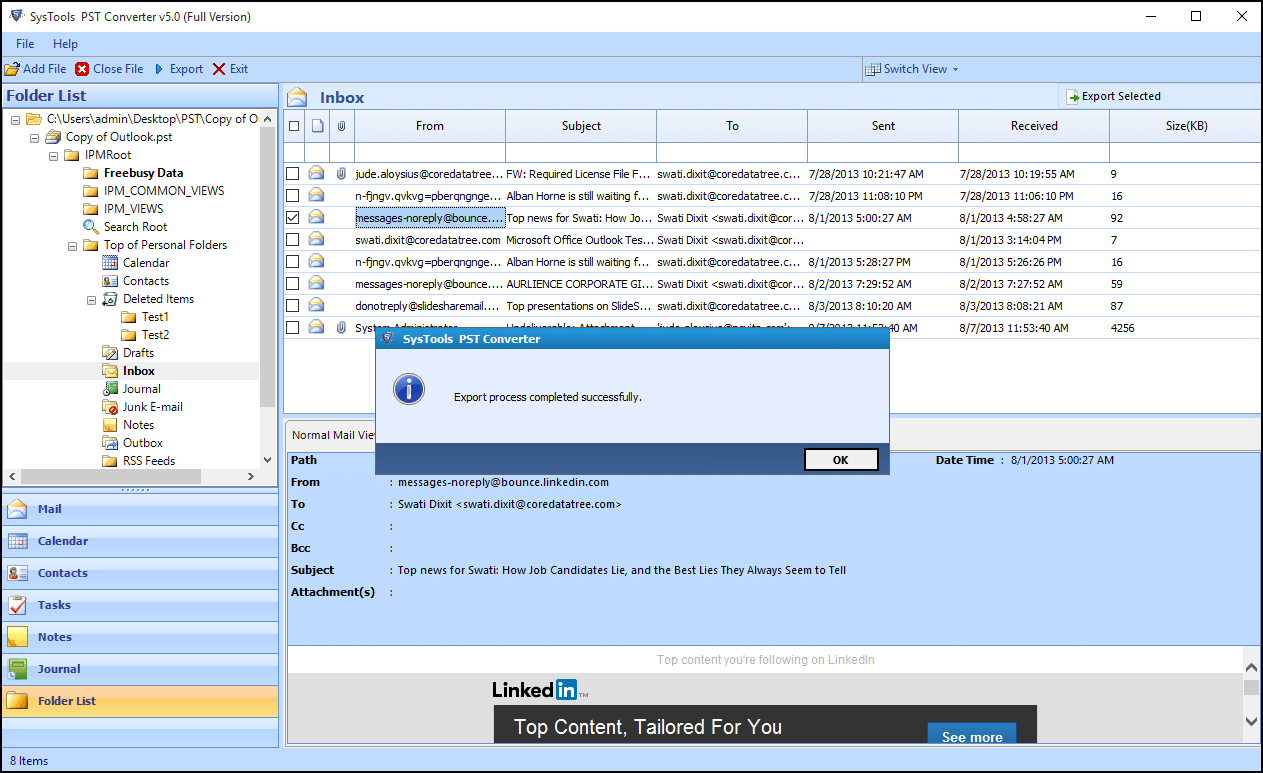Viewport: 1263px width, 773px height.
Task: Open the Normal Mail View tab
Action: point(332,435)
